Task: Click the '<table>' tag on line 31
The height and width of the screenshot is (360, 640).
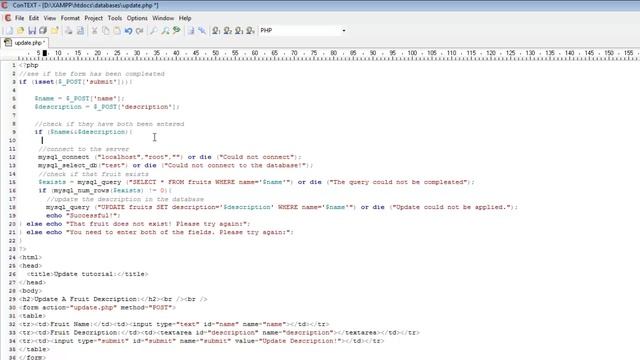Action: coord(32,316)
